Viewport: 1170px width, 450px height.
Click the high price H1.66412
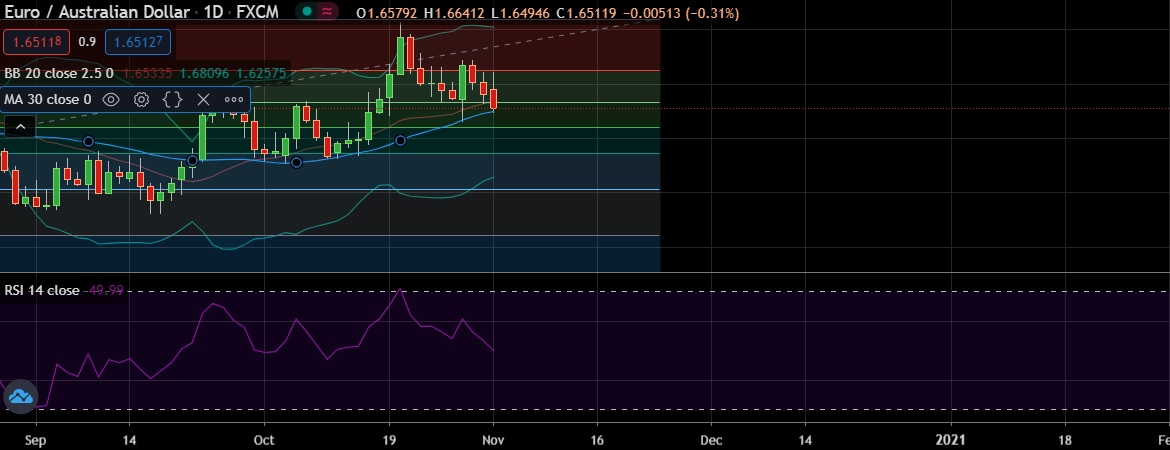(454, 13)
